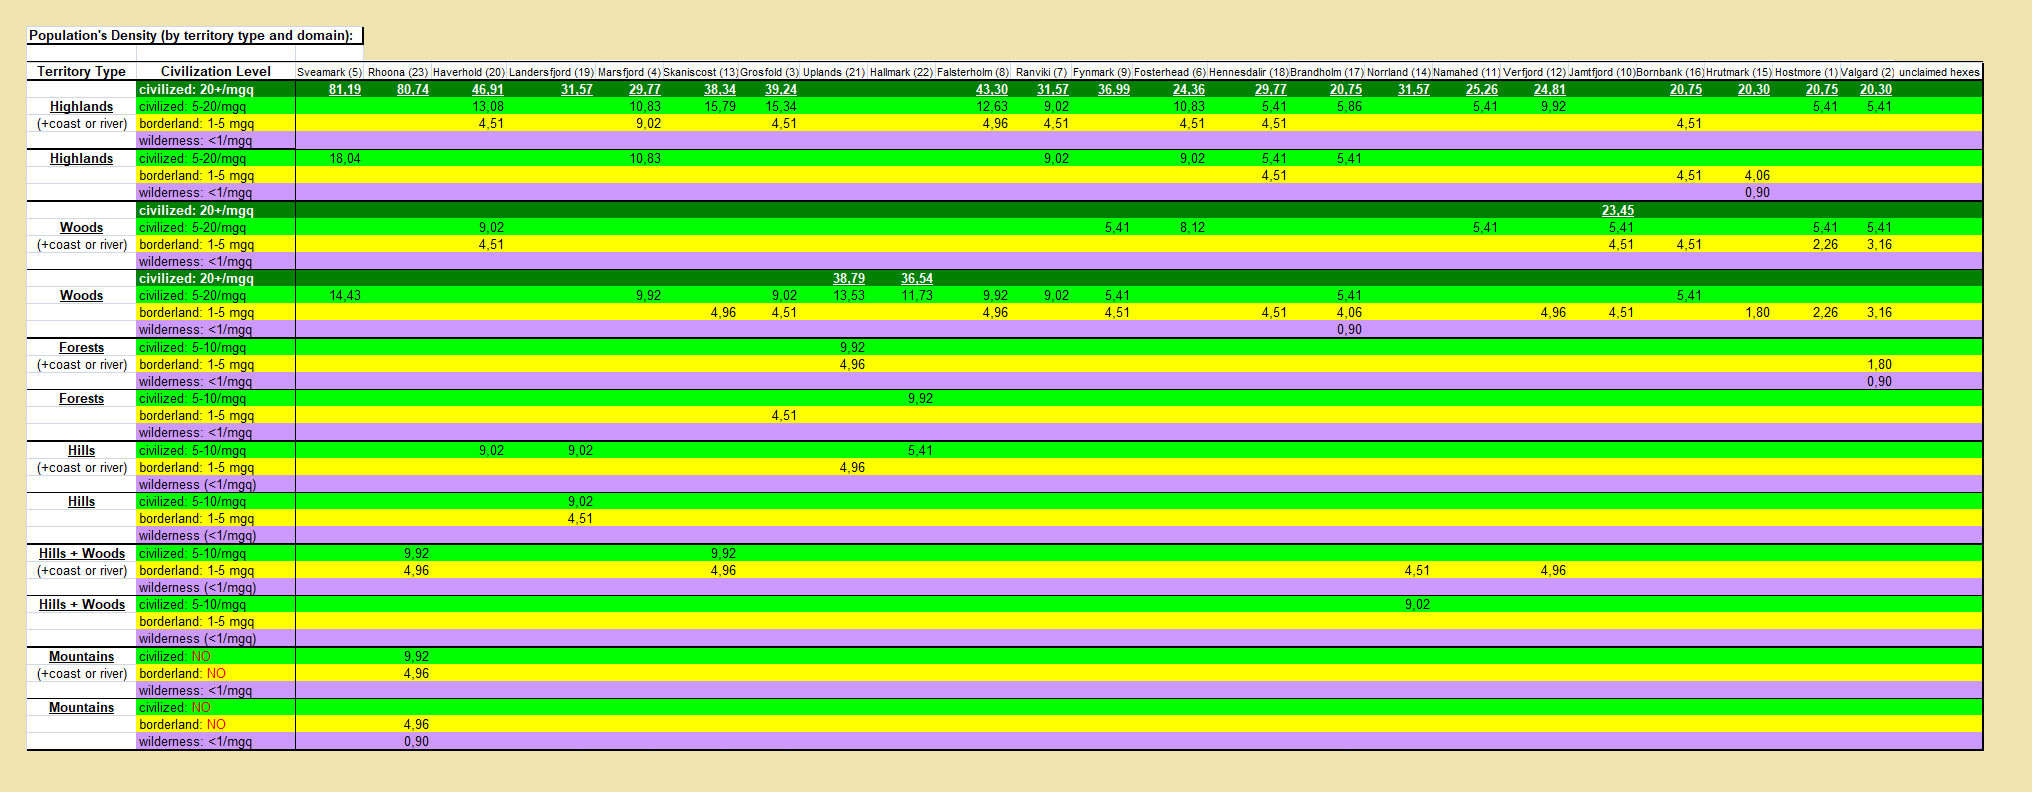This screenshot has height=792, width=2032.
Task: Select the "Namahed (11)" domain header
Action: [1466, 72]
